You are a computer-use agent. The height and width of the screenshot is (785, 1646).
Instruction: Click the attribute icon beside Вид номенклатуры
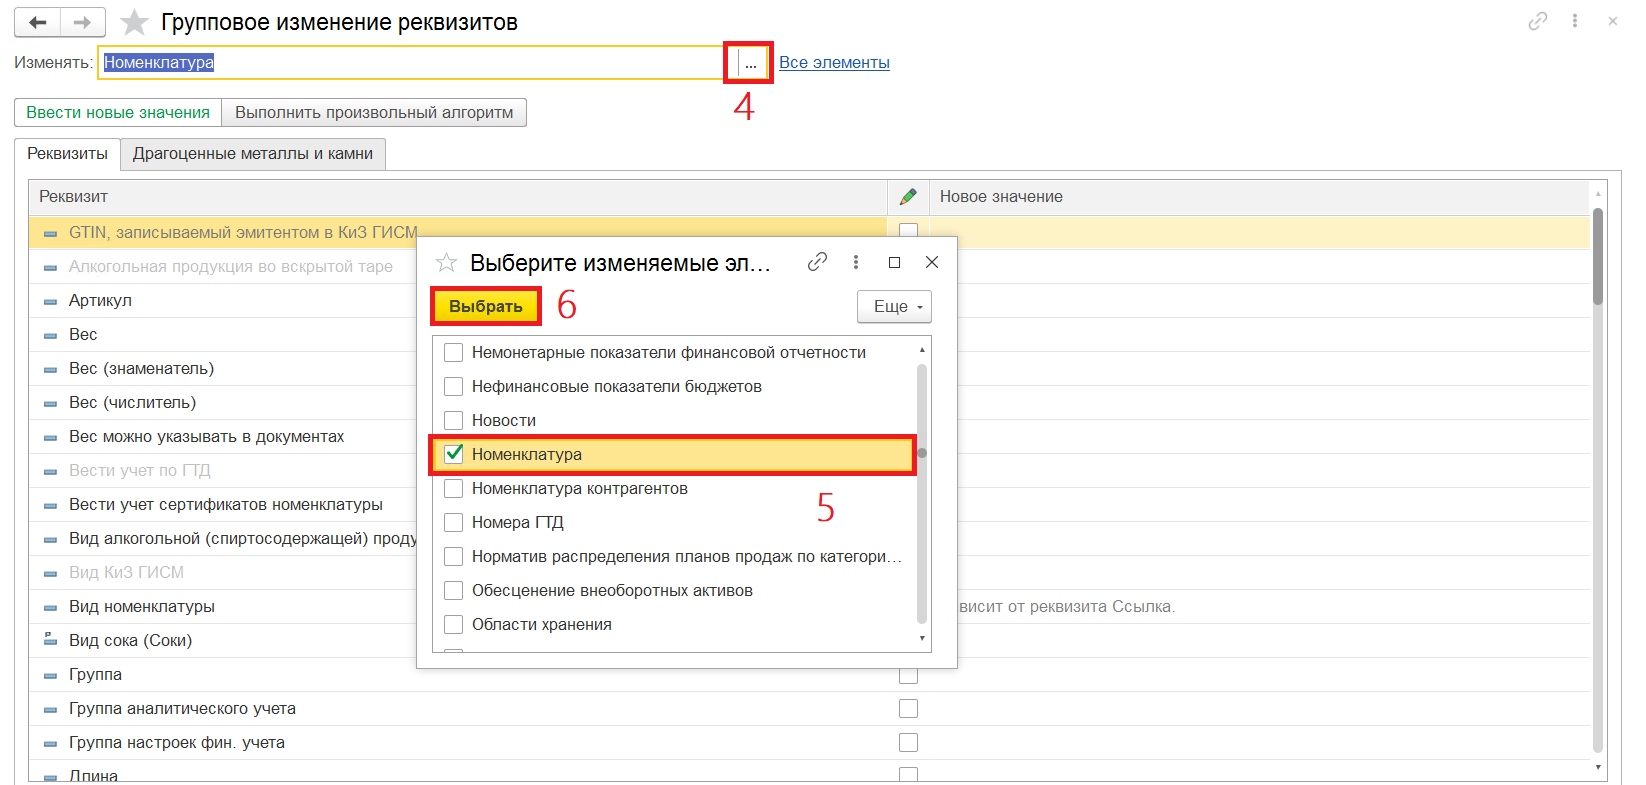click(x=50, y=607)
